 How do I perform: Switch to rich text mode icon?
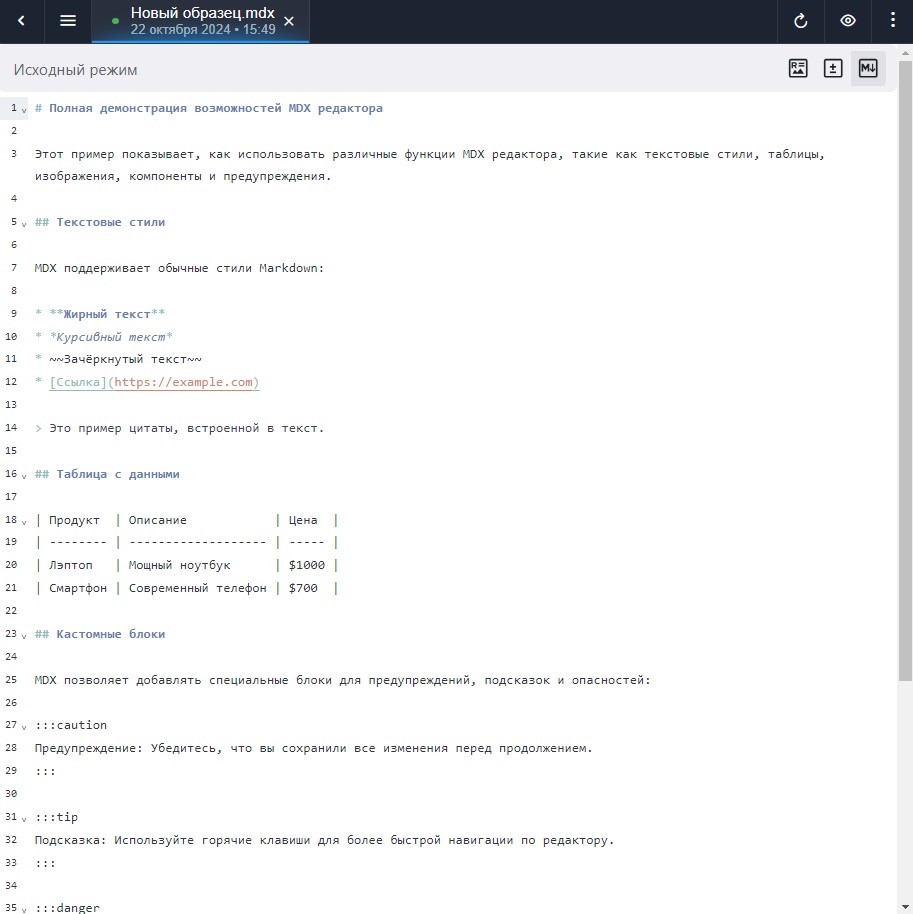point(798,68)
